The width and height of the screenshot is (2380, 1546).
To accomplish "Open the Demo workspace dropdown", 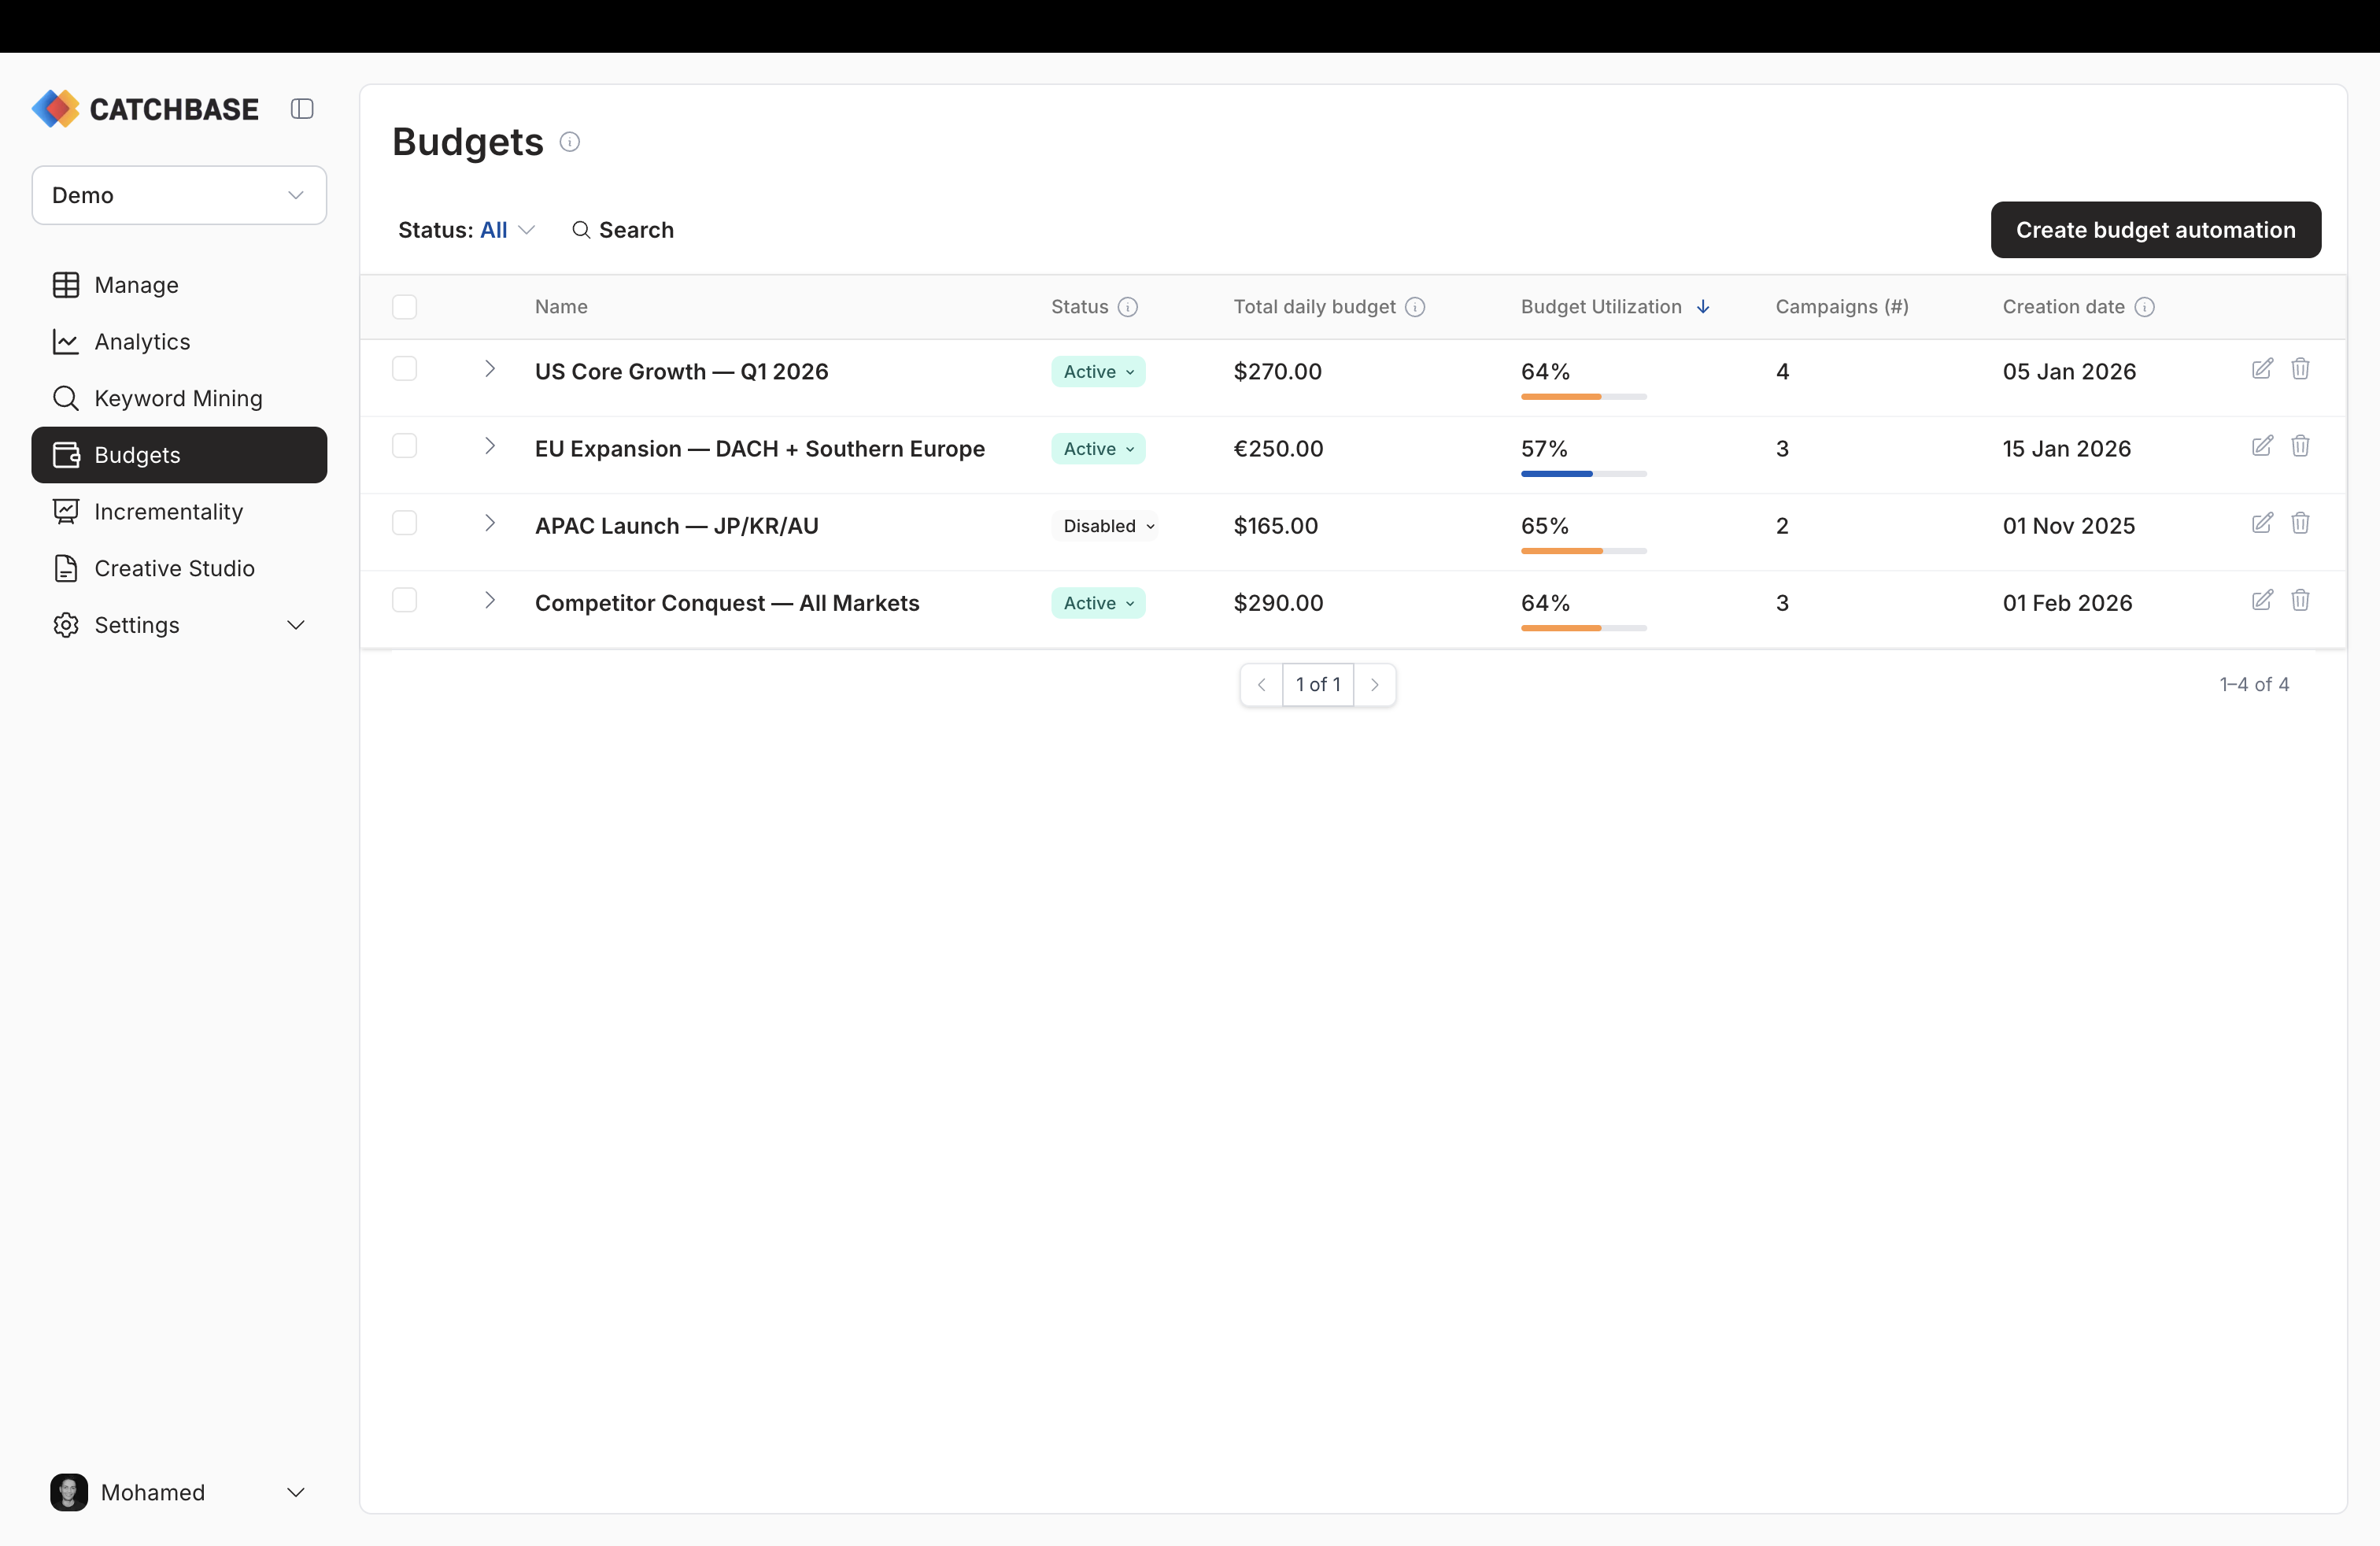I will tap(178, 195).
